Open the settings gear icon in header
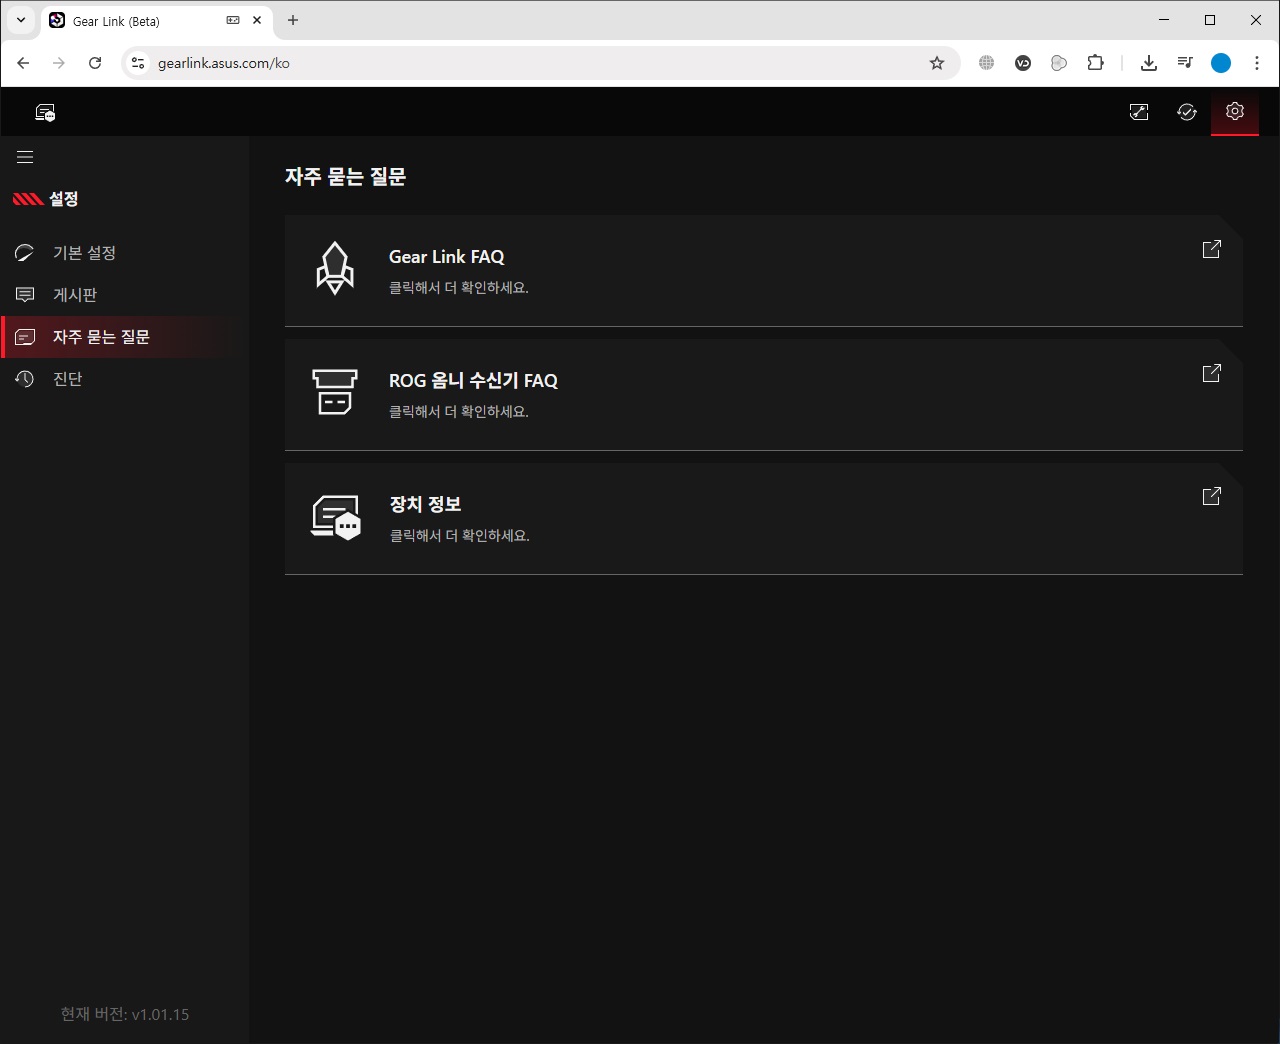Image resolution: width=1280 pixels, height=1044 pixels. (x=1235, y=111)
